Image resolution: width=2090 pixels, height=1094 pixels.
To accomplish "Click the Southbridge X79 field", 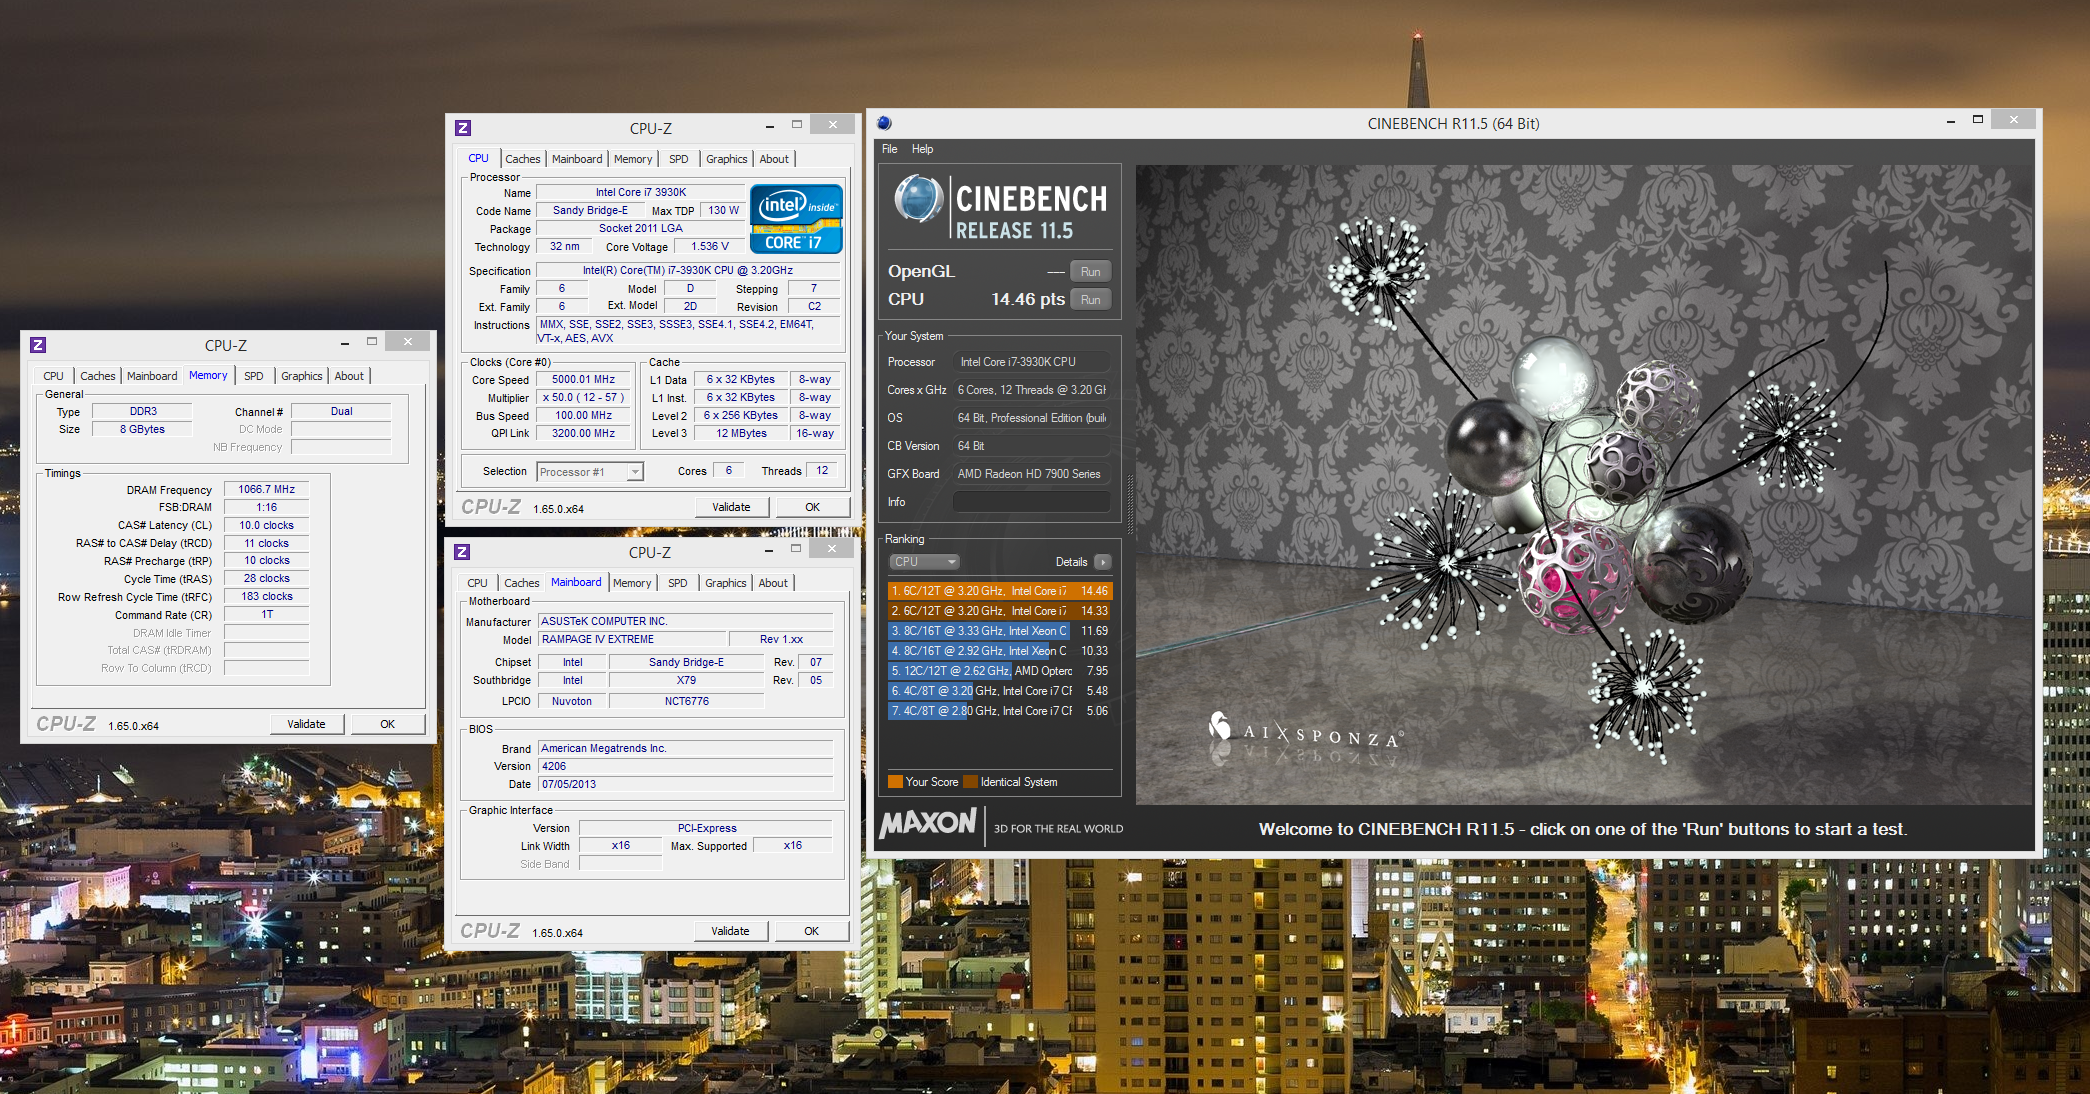I will click(x=686, y=681).
